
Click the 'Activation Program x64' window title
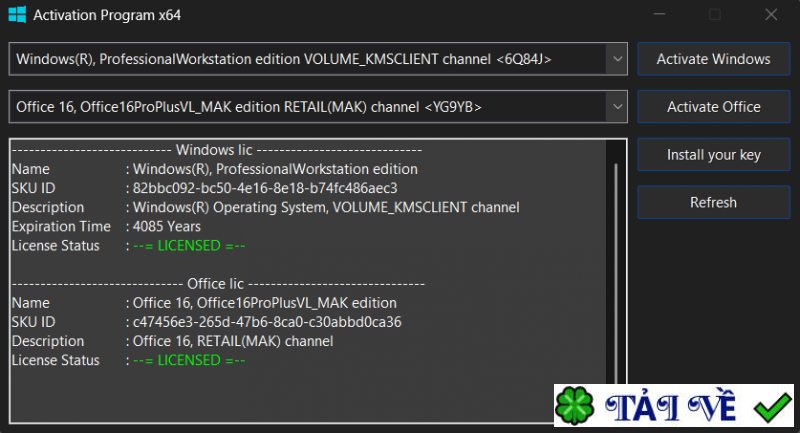click(107, 15)
